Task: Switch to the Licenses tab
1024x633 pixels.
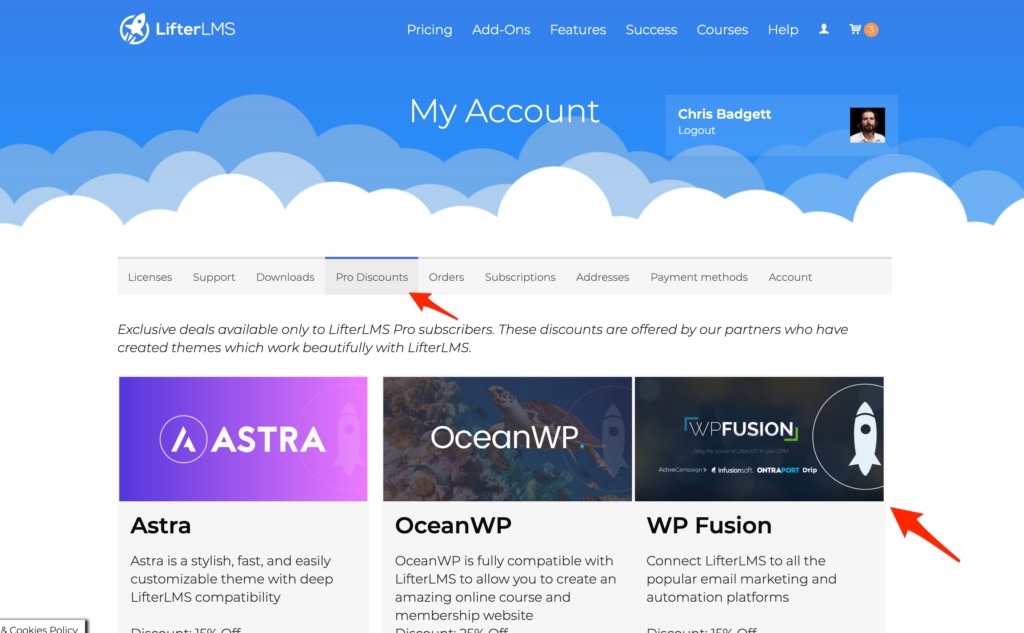Action: [150, 277]
